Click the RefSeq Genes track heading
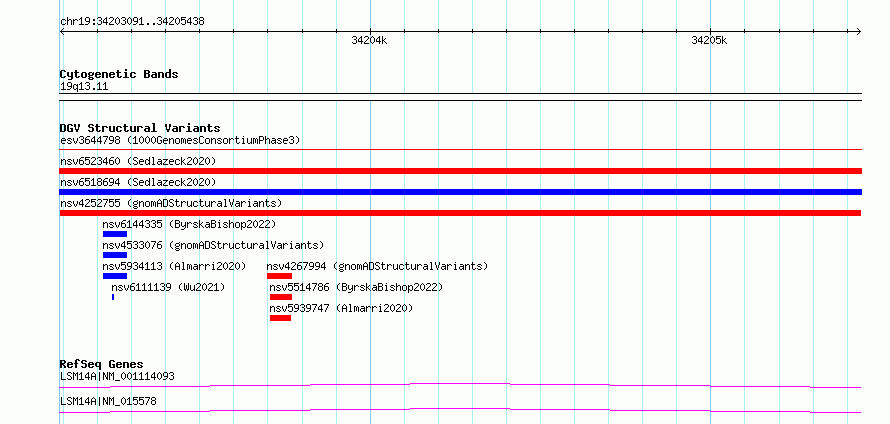Screen dimensions: 890x424 coord(102,364)
